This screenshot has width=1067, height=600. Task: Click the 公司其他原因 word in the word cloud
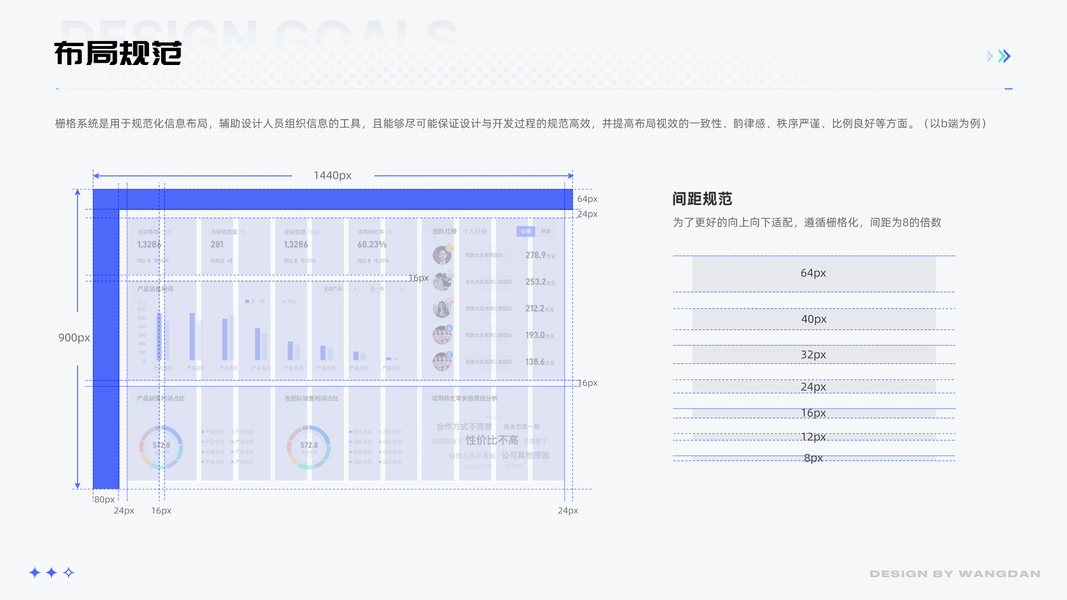pos(525,455)
